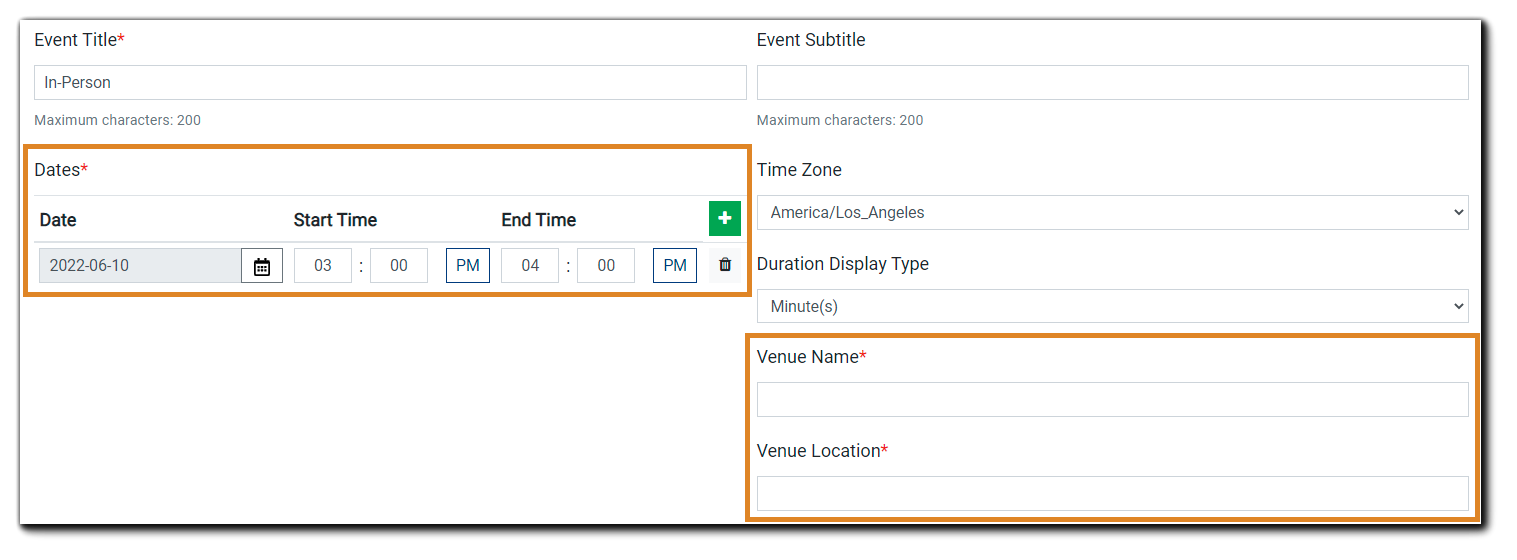
Task: Click the Event Title label
Action: pos(79,40)
